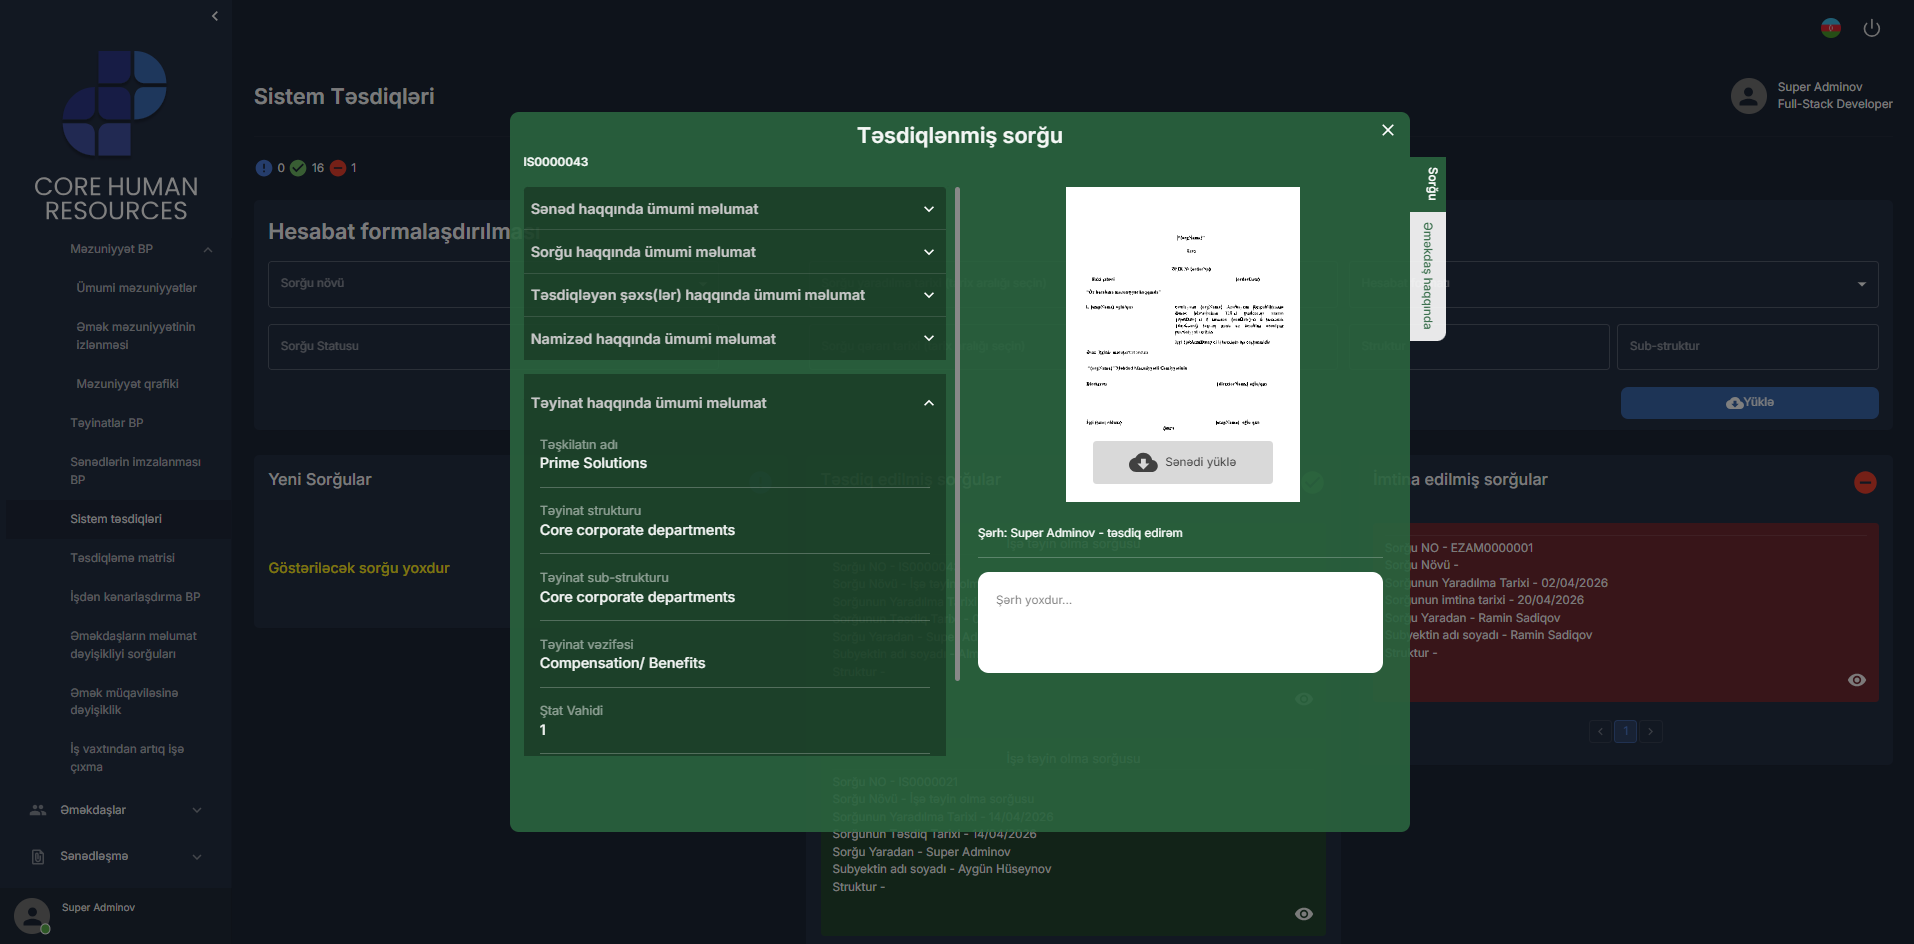
Task: Click the bottom-left user avatar
Action: coord(32,916)
